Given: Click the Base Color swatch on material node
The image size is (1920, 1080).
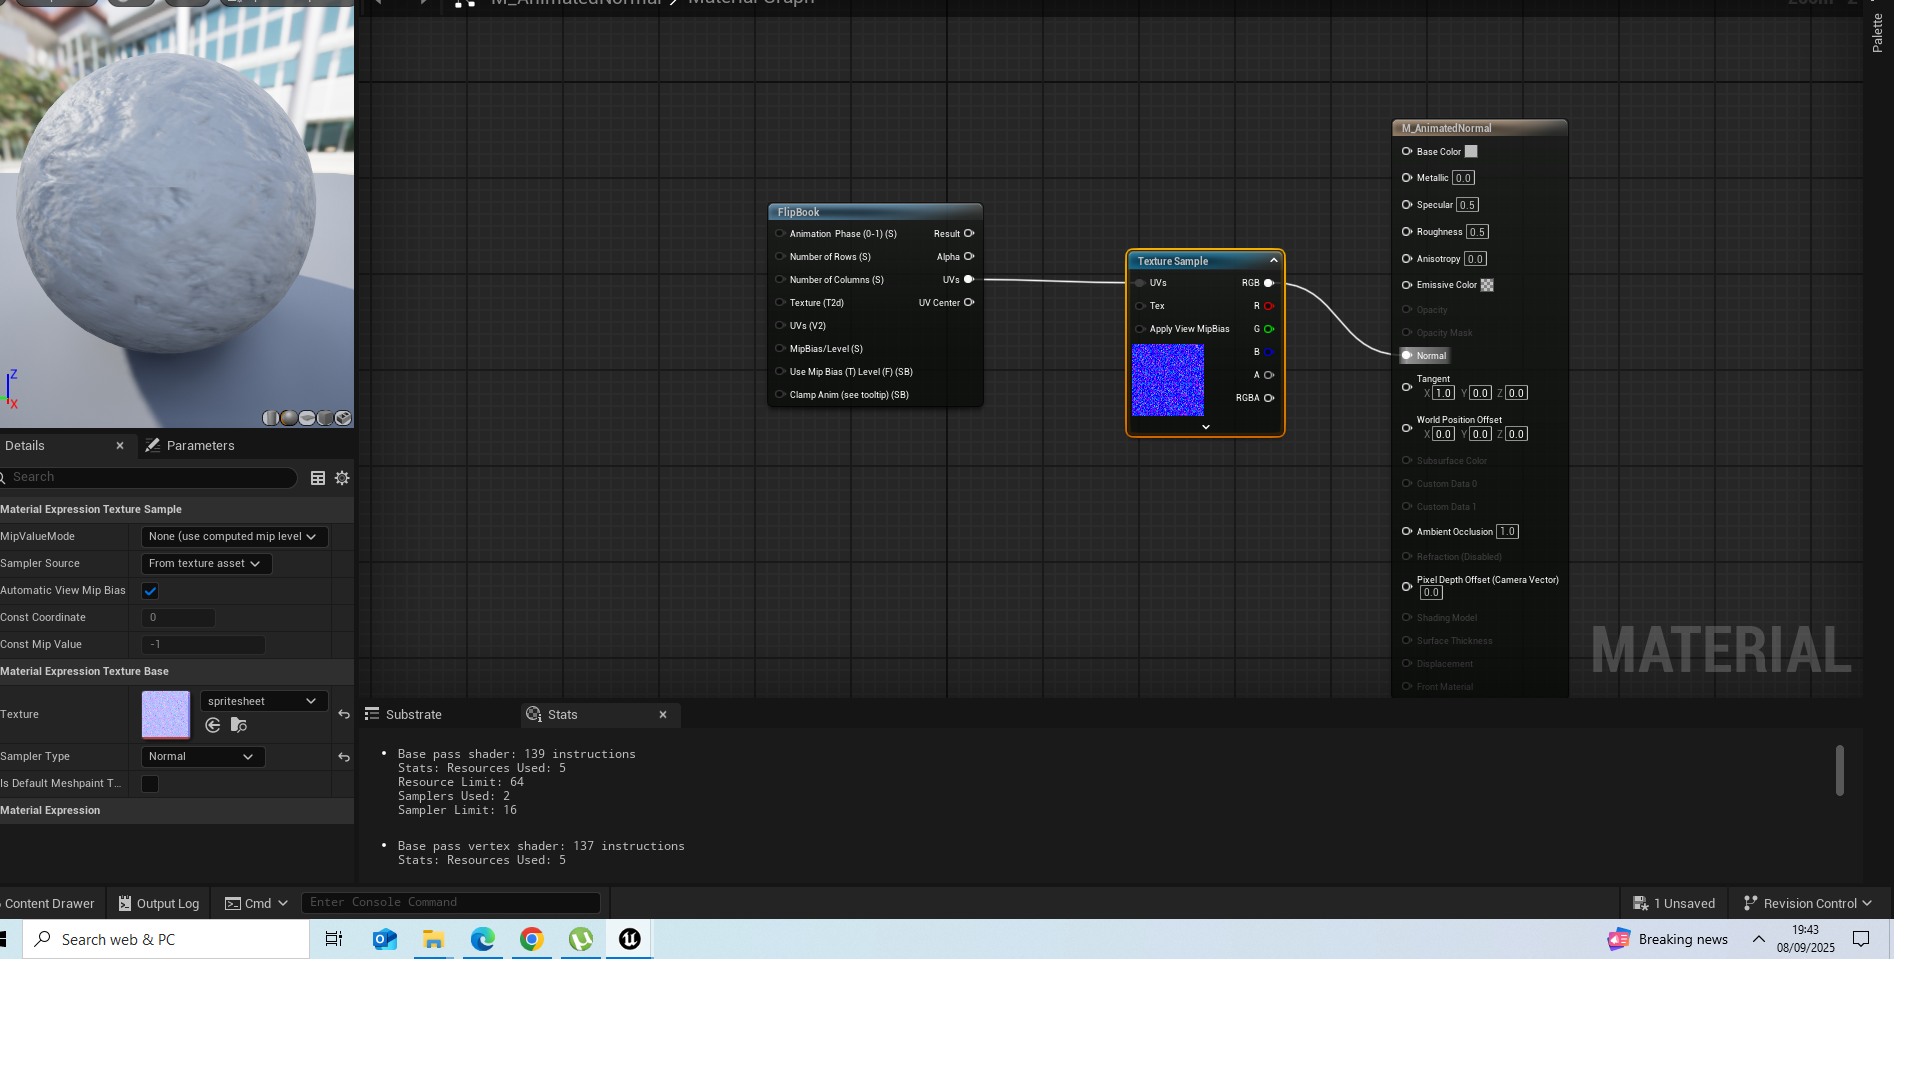Looking at the screenshot, I should (1471, 152).
